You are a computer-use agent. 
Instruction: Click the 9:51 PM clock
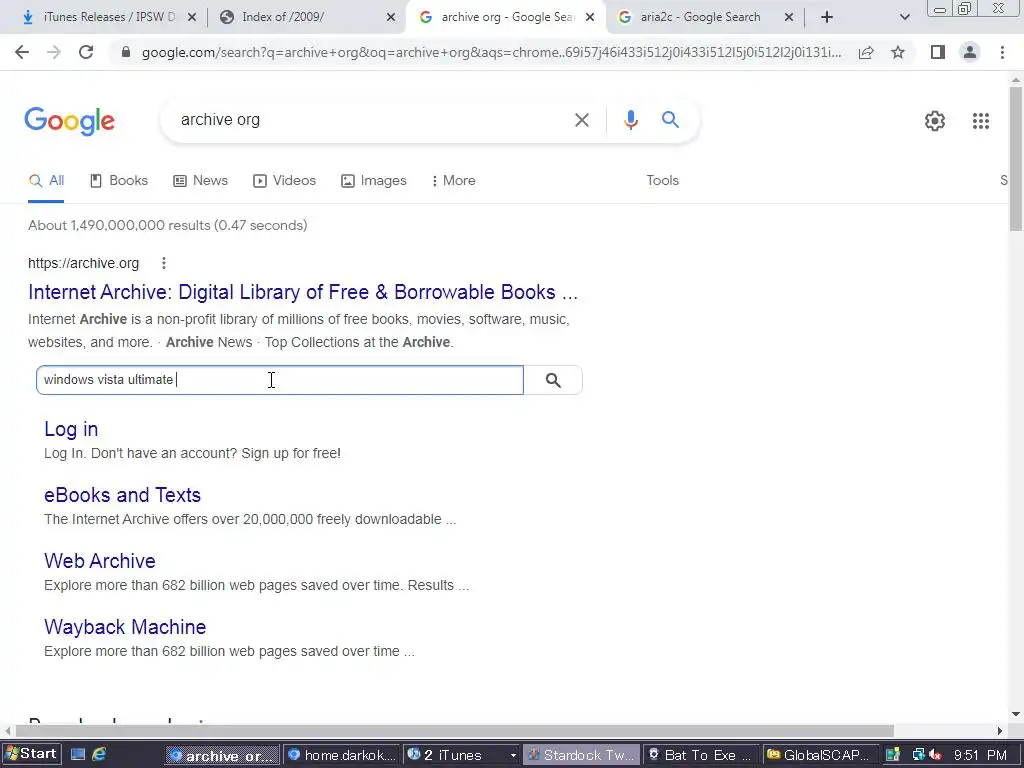click(980, 756)
